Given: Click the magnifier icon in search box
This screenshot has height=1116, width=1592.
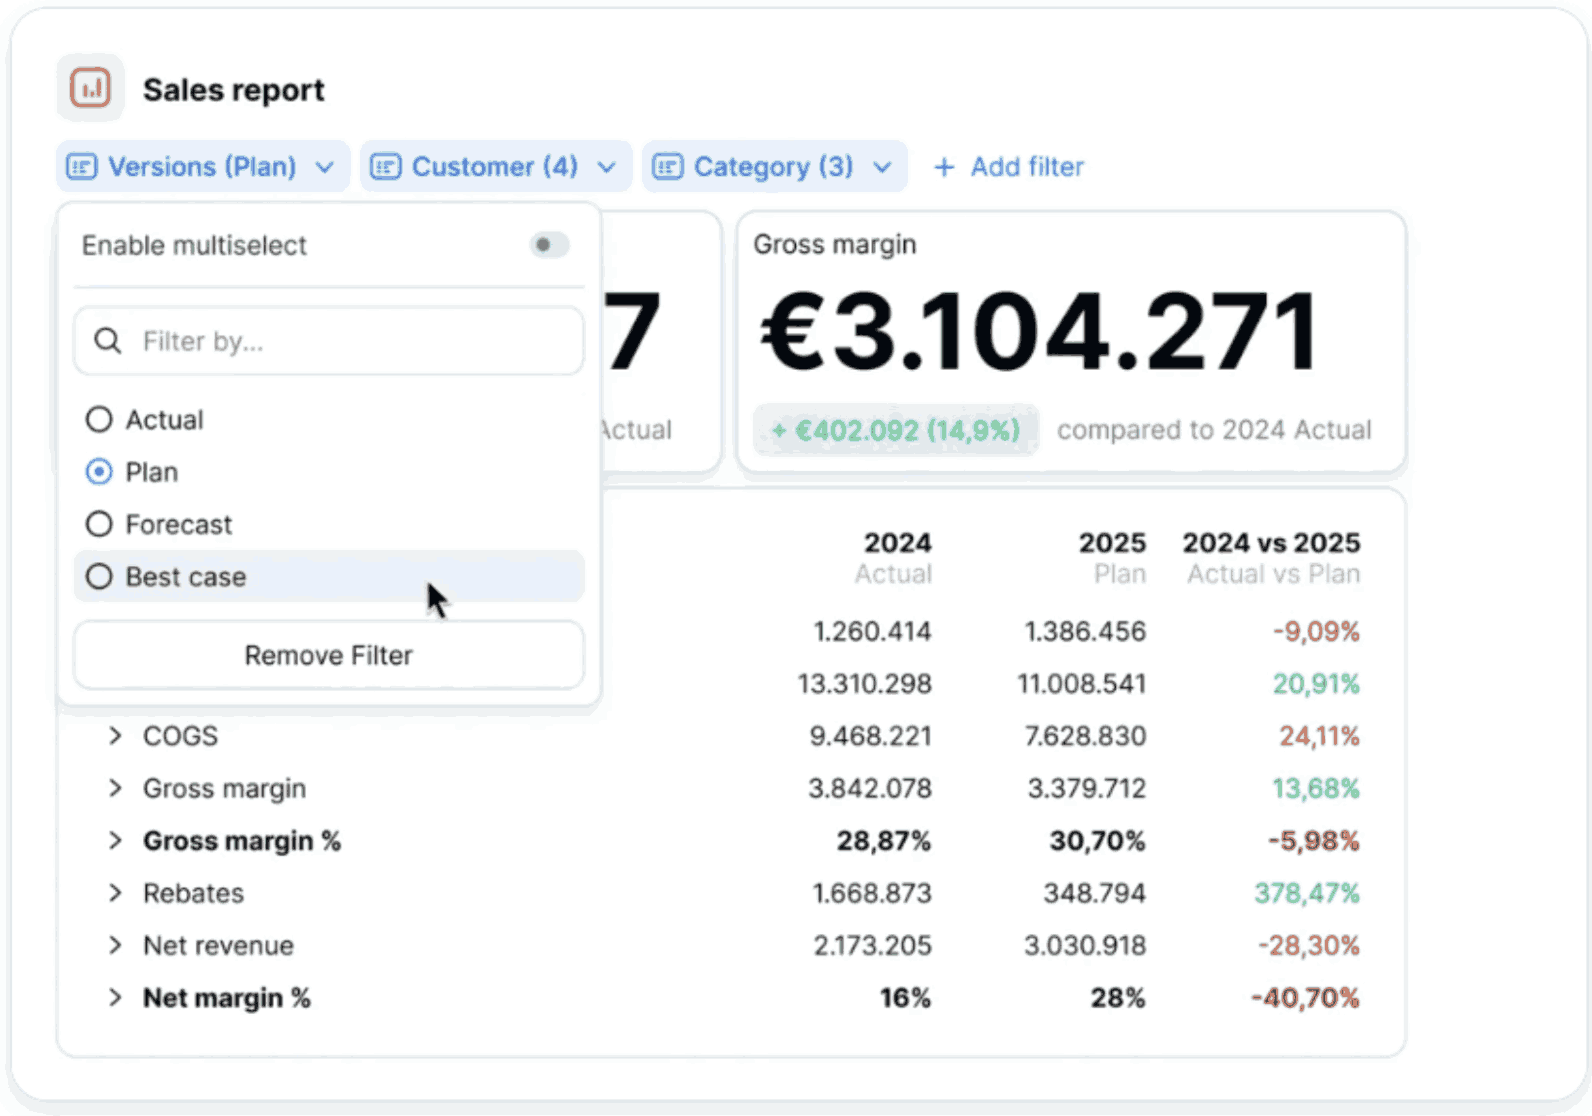Looking at the screenshot, I should 108,342.
